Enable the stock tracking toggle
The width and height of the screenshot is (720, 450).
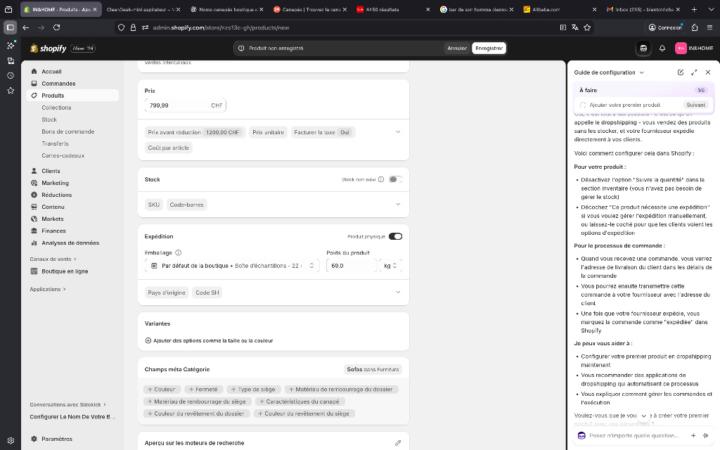395,180
